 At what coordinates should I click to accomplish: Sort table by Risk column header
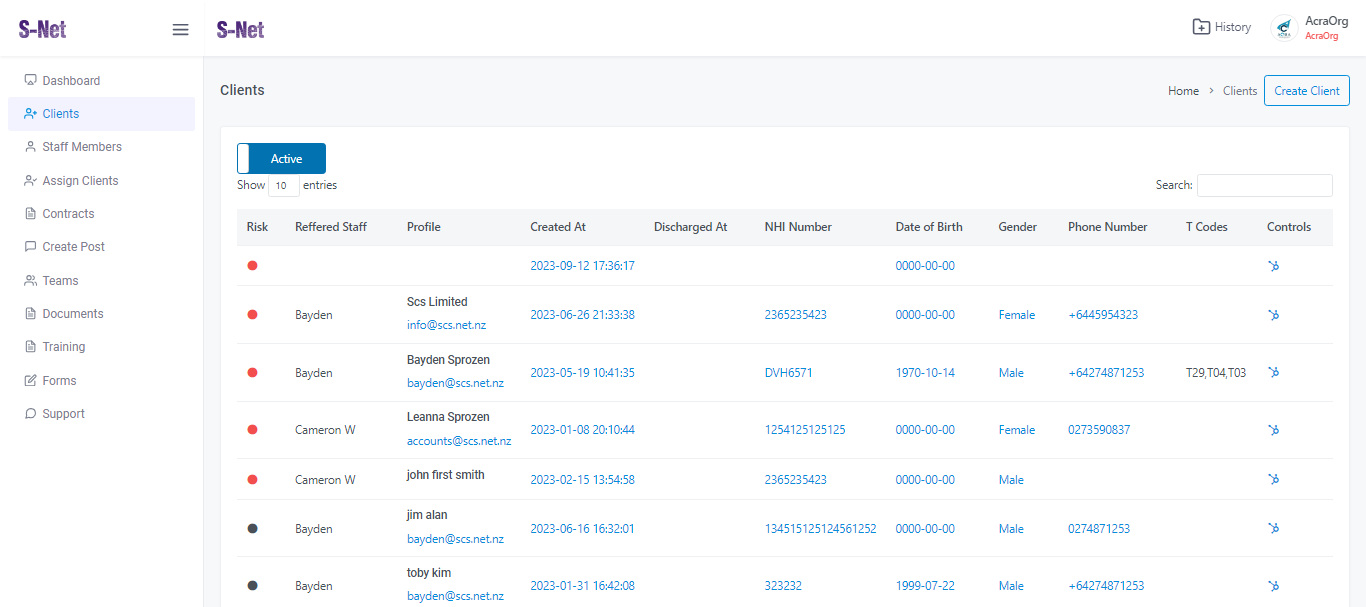pyautogui.click(x=257, y=227)
